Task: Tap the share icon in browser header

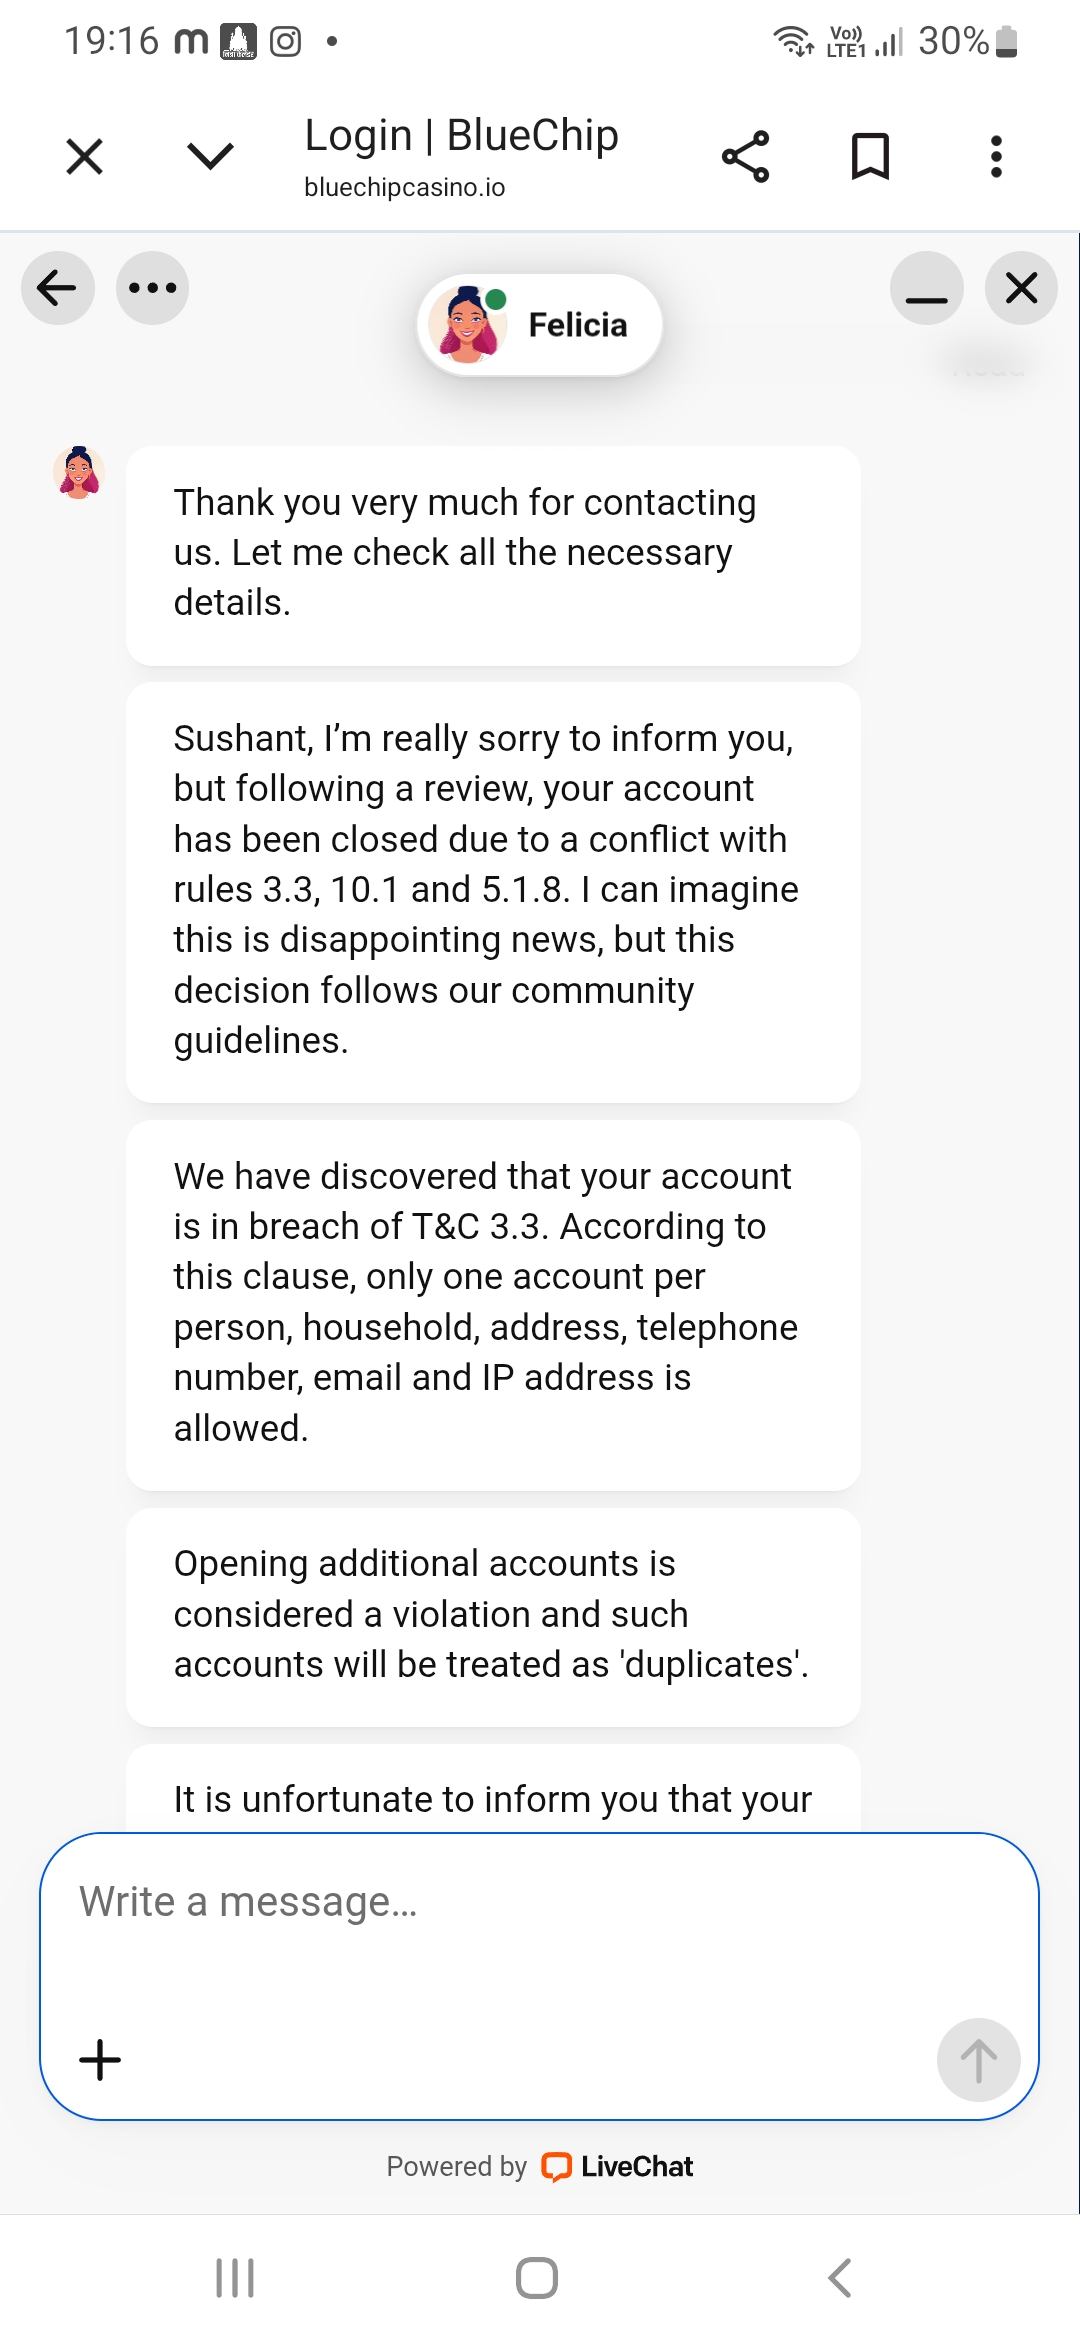Action: [x=746, y=157]
